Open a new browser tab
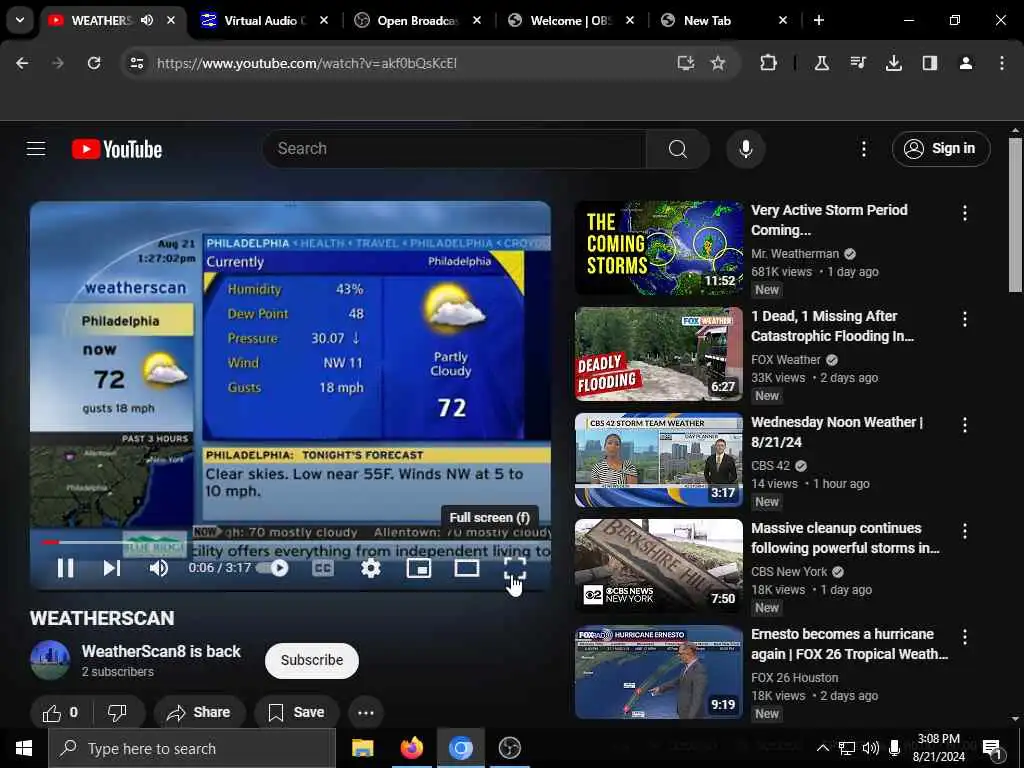The width and height of the screenshot is (1024, 768). (819, 20)
